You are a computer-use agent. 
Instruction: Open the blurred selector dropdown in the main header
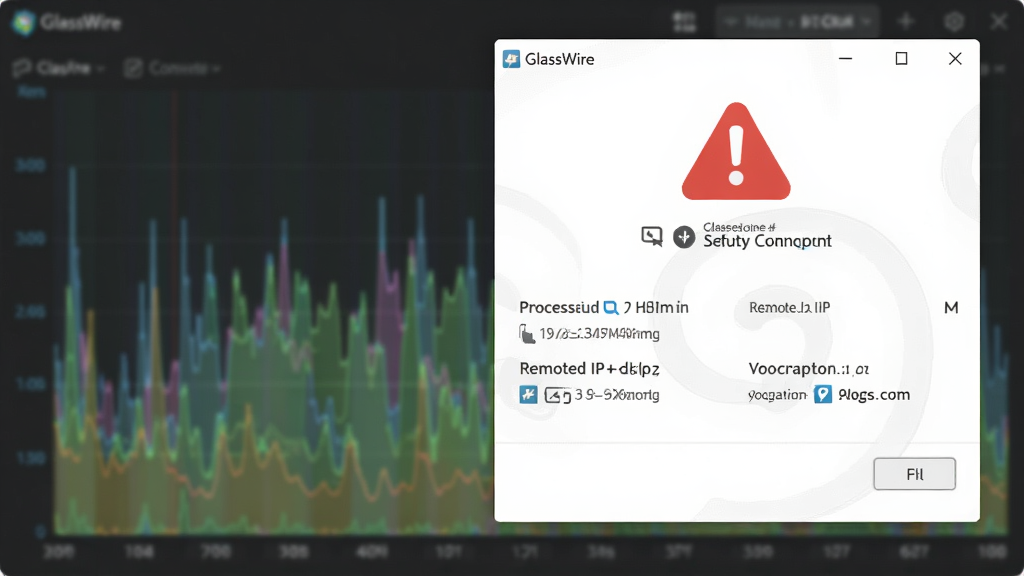(x=797, y=22)
